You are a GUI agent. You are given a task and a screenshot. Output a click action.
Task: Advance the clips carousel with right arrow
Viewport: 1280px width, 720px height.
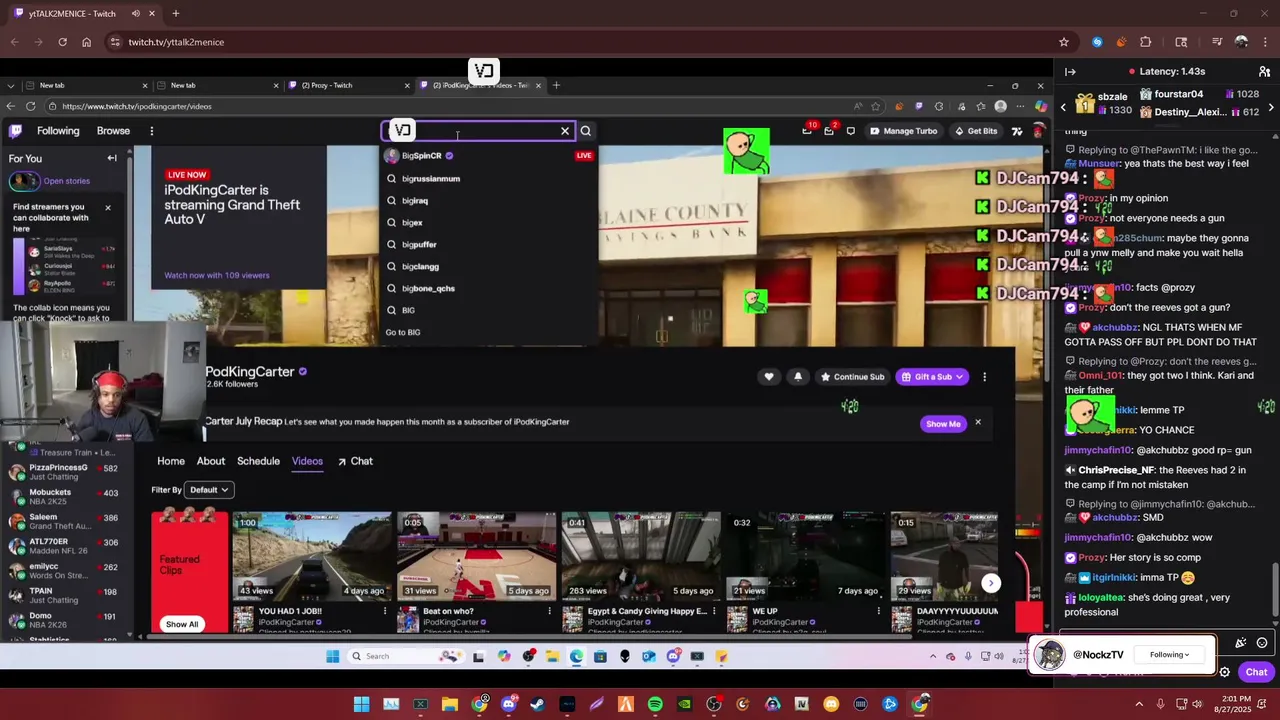pos(991,583)
